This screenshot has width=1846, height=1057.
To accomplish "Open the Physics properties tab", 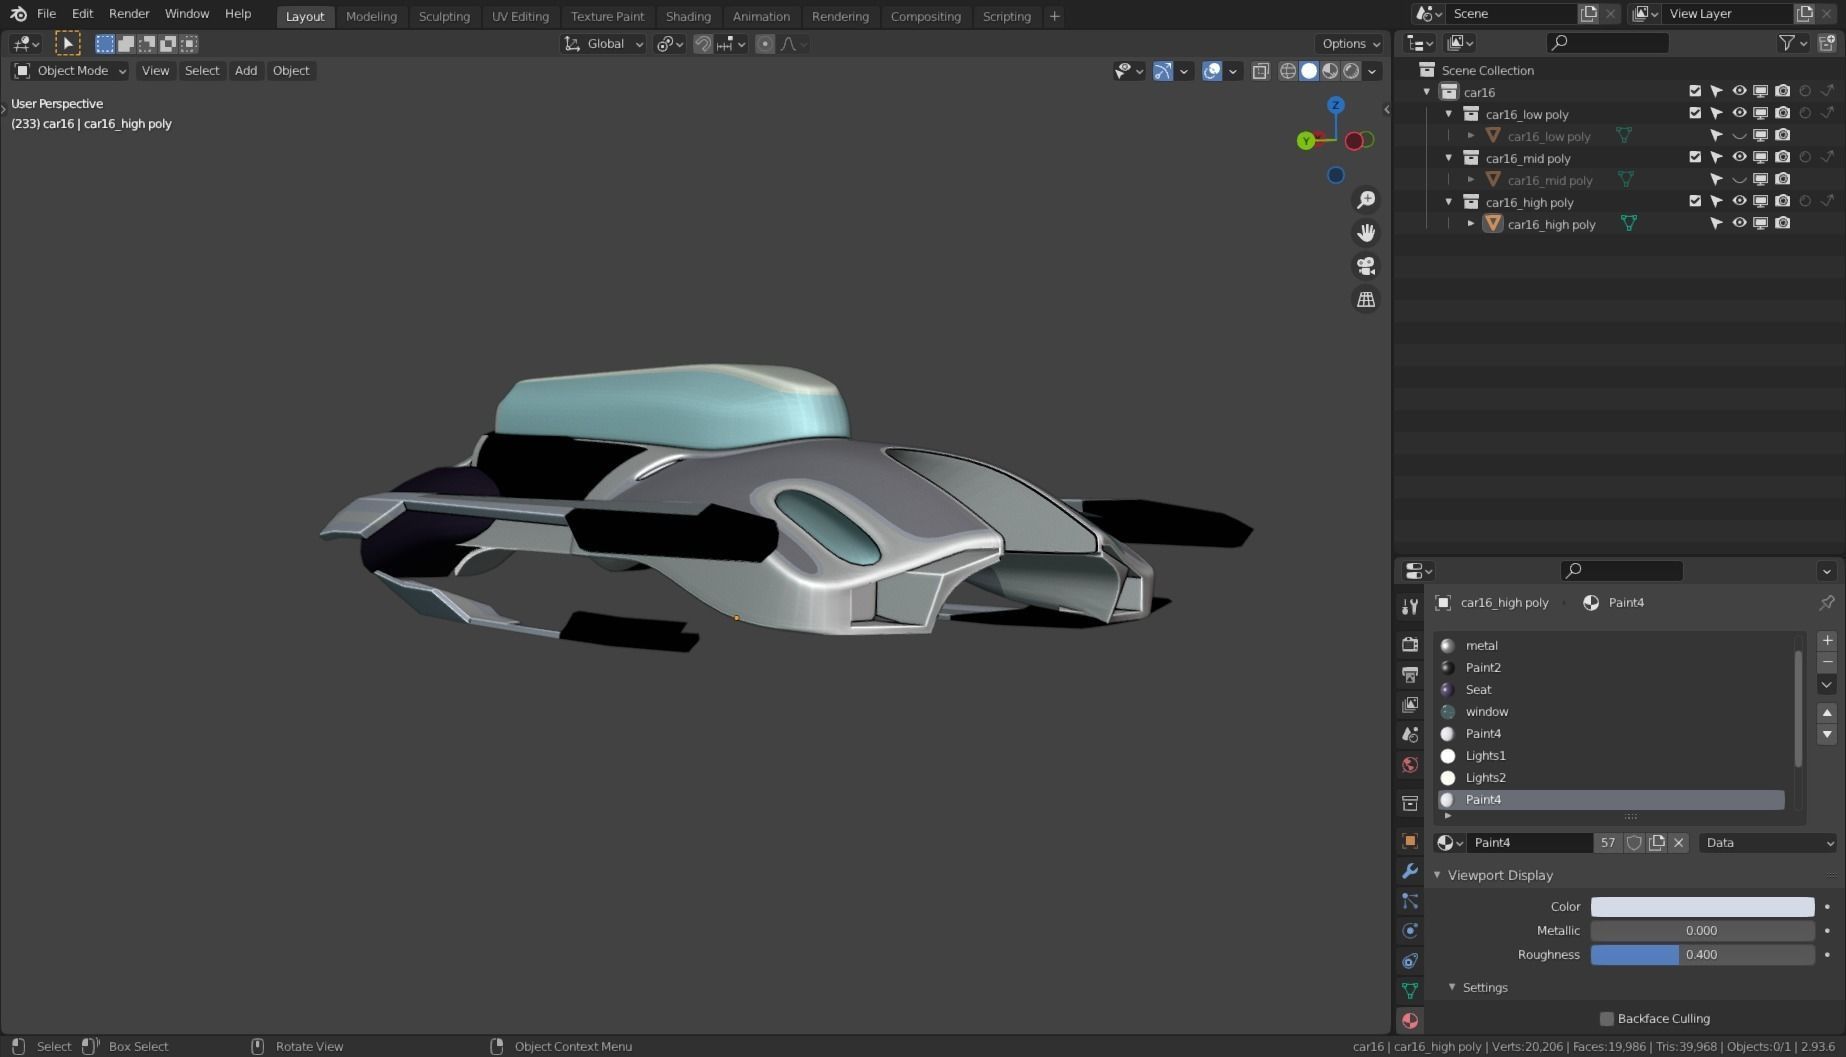I will pos(1410,931).
